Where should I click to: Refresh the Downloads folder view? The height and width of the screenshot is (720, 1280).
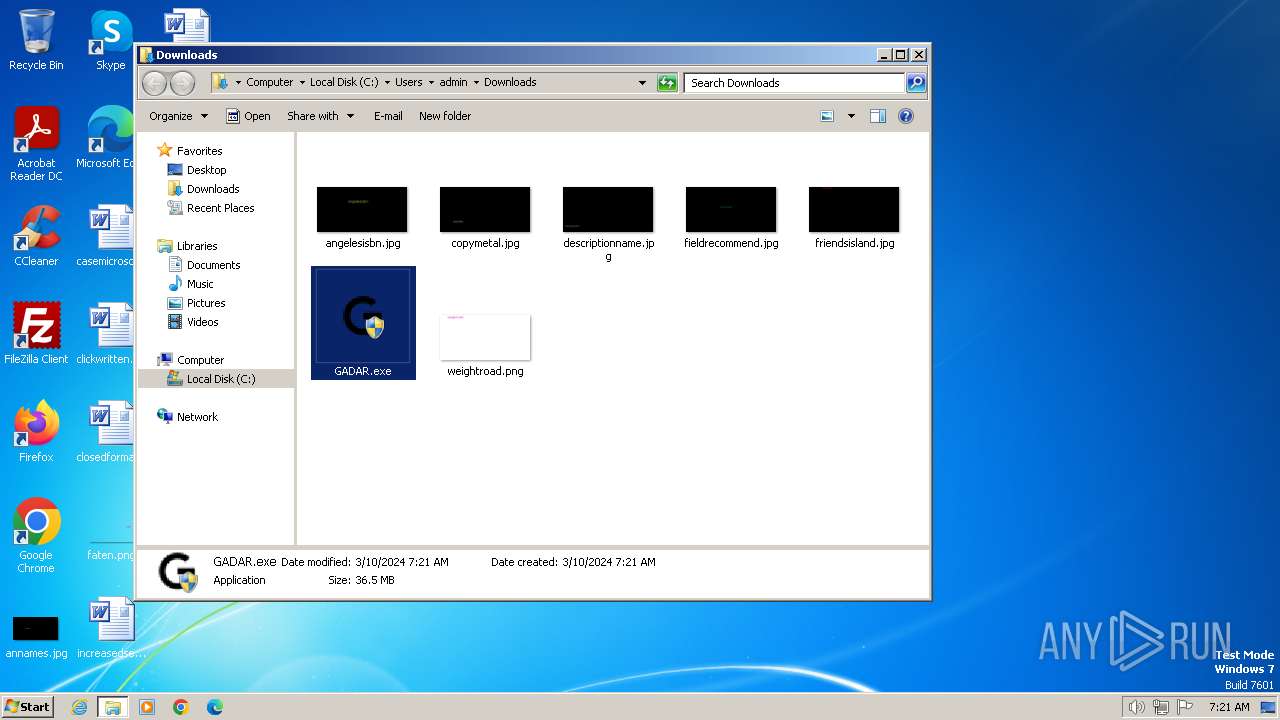[667, 83]
